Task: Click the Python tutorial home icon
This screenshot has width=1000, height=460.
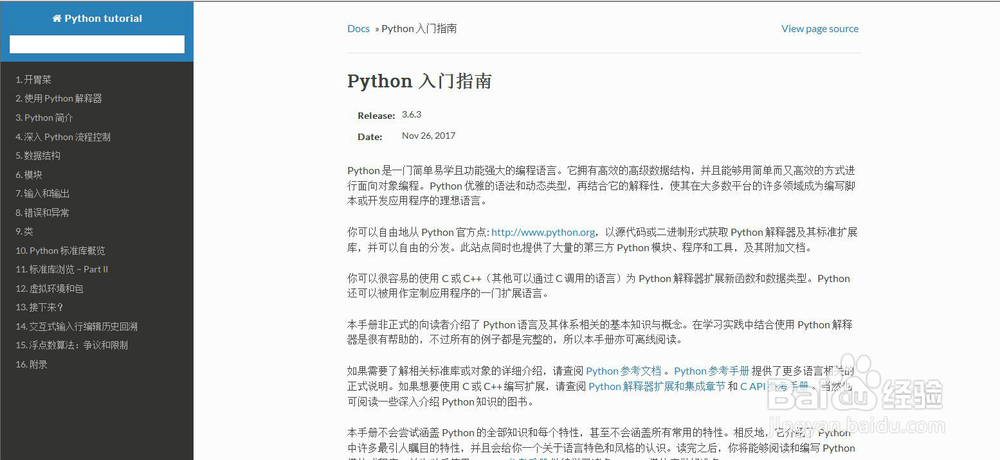Action: pyautogui.click(x=57, y=19)
